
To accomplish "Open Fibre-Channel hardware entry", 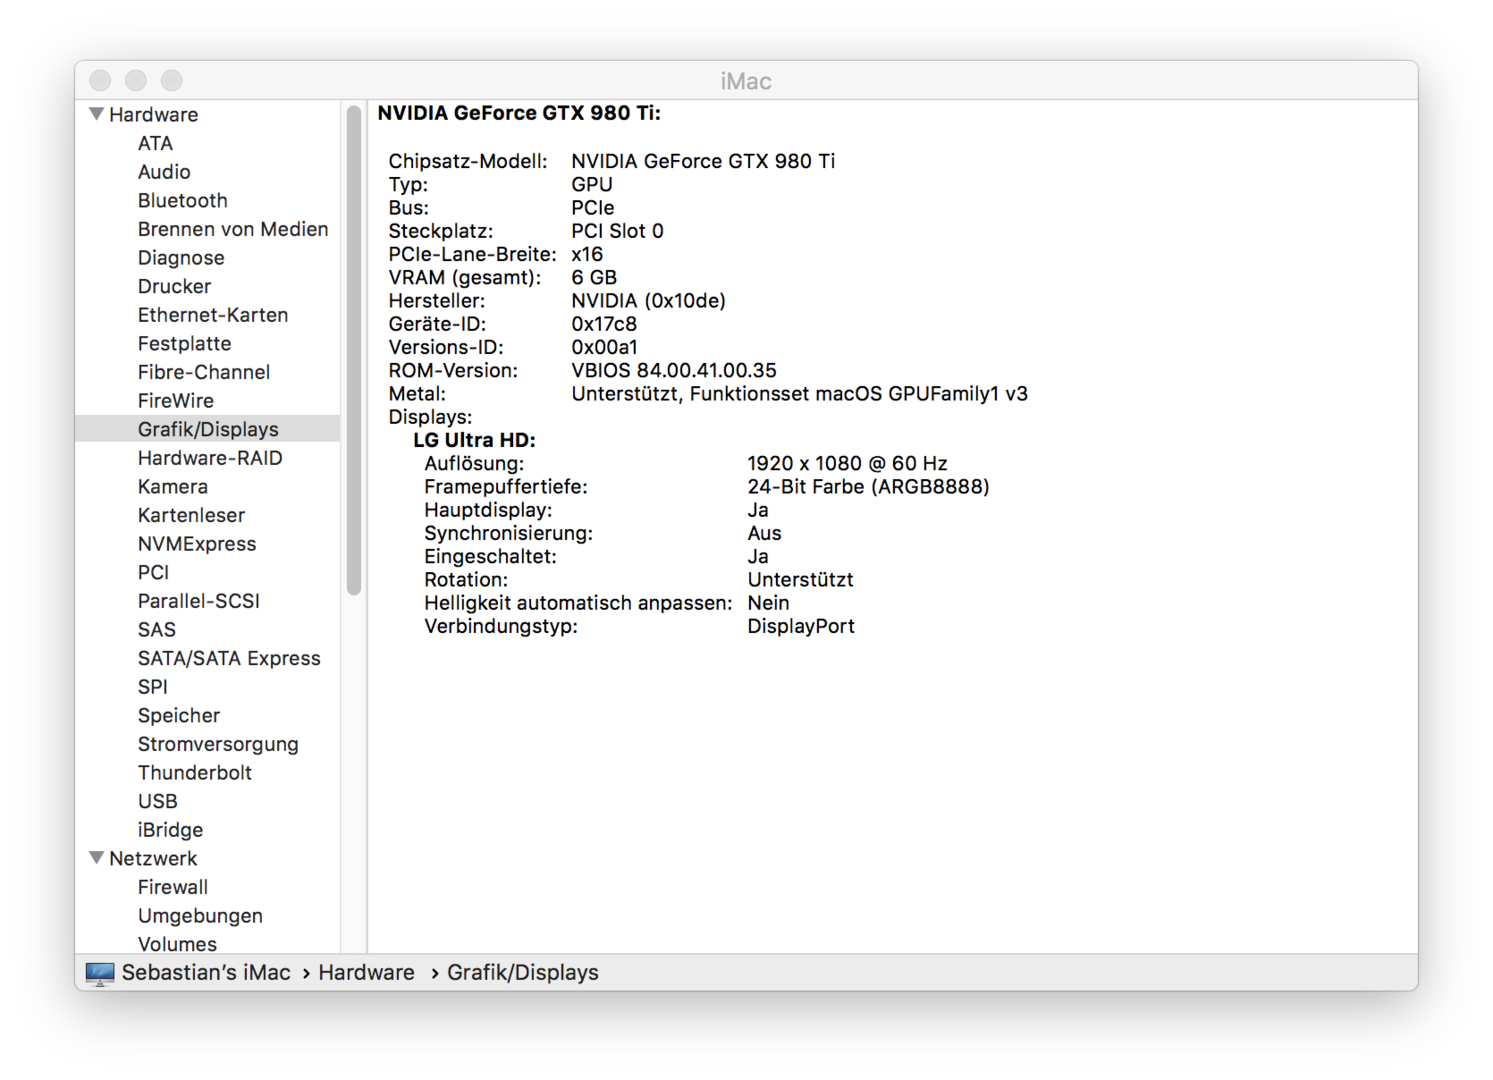I will [x=204, y=372].
